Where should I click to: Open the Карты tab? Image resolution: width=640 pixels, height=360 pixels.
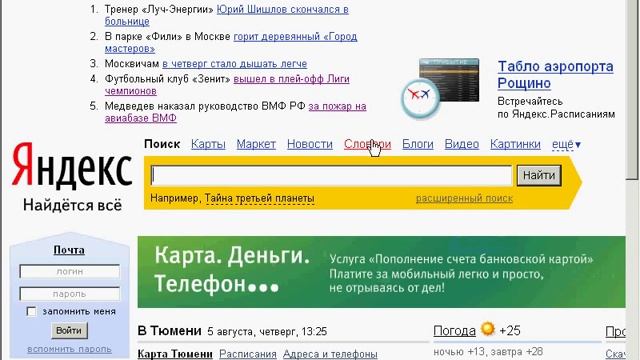(208, 144)
